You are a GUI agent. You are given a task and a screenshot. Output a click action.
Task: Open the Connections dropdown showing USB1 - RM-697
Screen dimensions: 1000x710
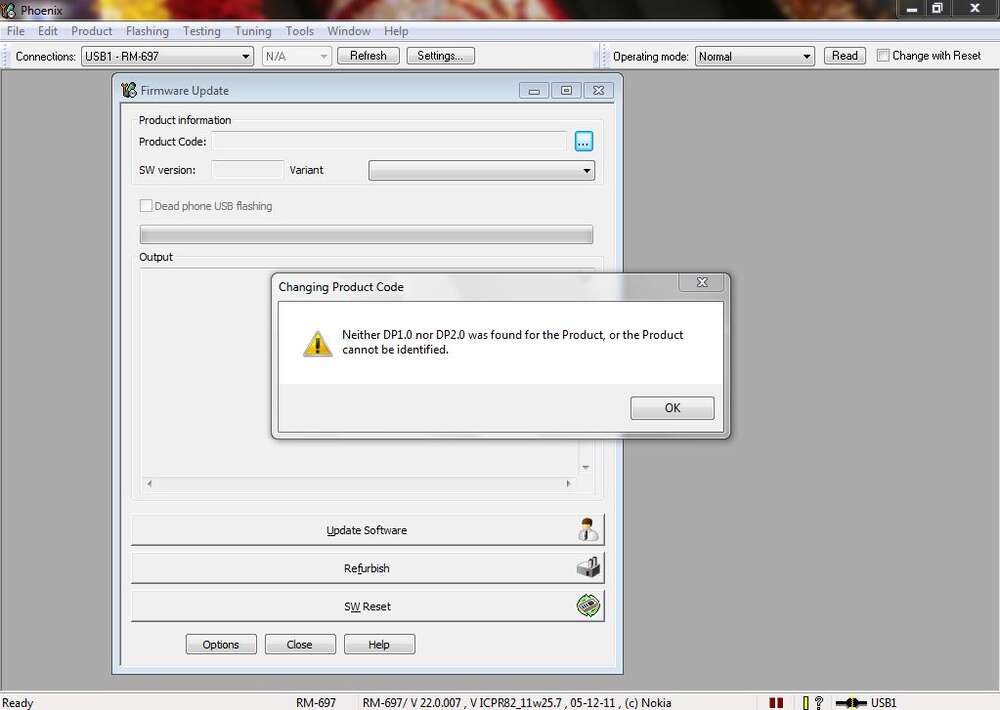(x=168, y=56)
